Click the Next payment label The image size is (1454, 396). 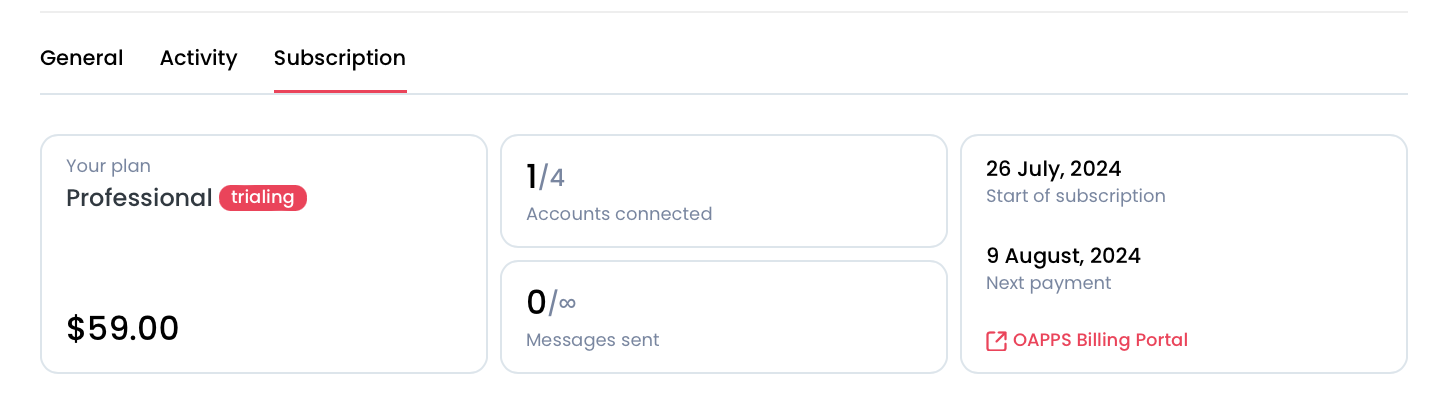[x=1049, y=283]
